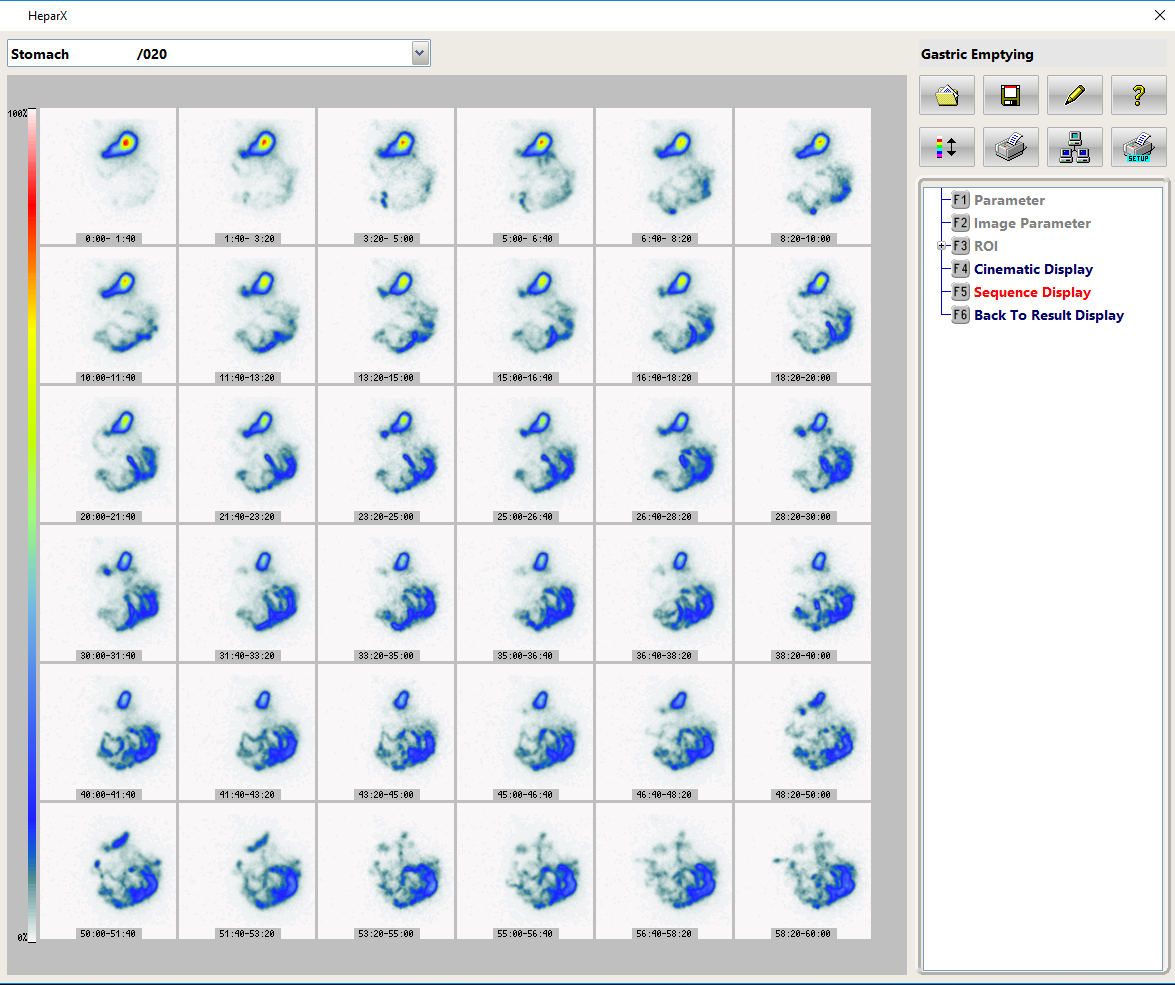Click the color scale adjustment icon
1175x985 pixels.
(x=946, y=147)
